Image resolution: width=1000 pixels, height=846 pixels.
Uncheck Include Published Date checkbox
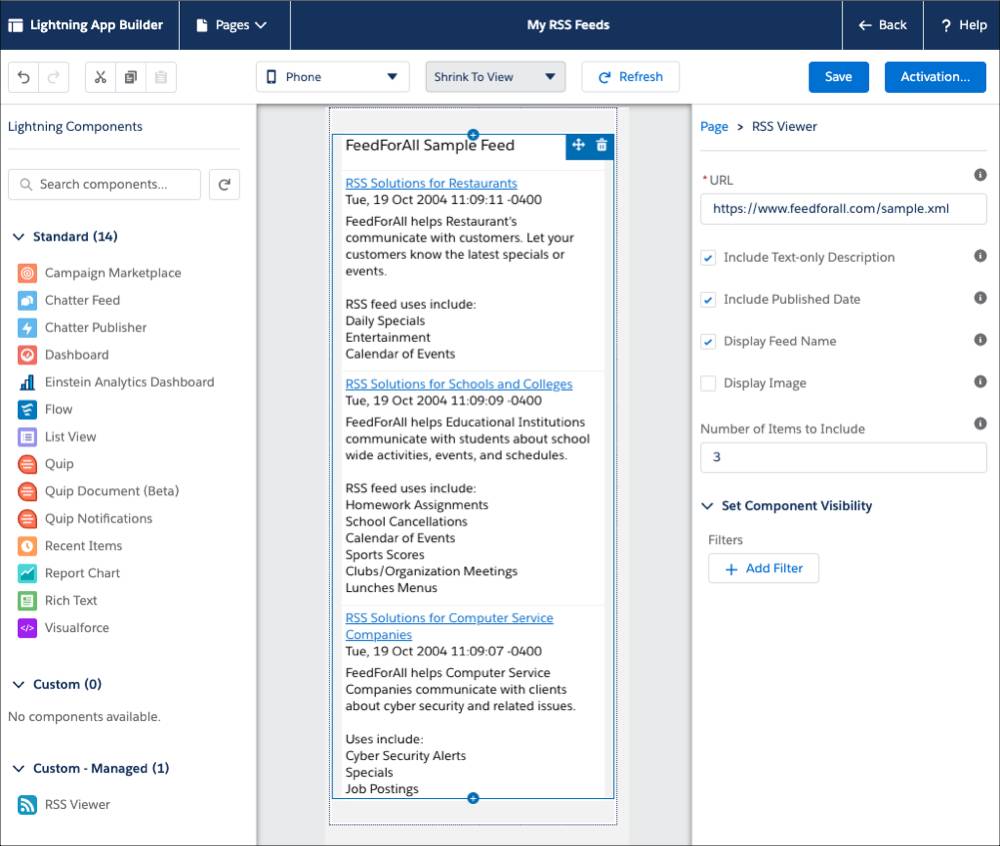tap(708, 300)
